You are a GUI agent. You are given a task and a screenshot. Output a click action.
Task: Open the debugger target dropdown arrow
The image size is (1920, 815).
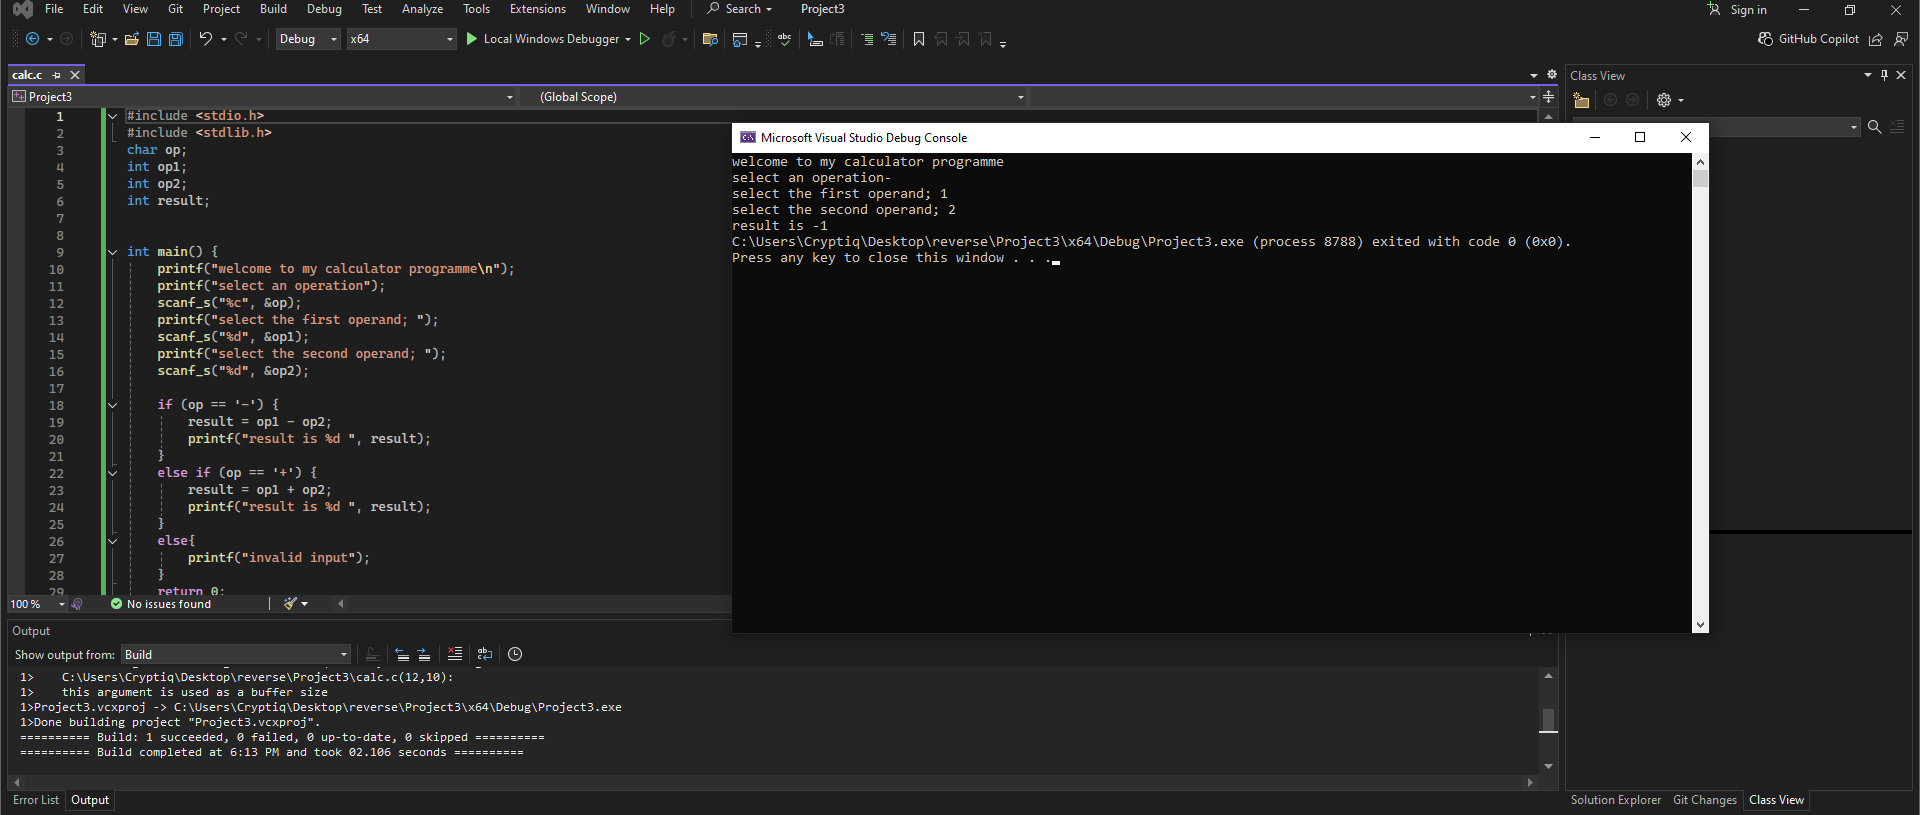click(x=628, y=39)
